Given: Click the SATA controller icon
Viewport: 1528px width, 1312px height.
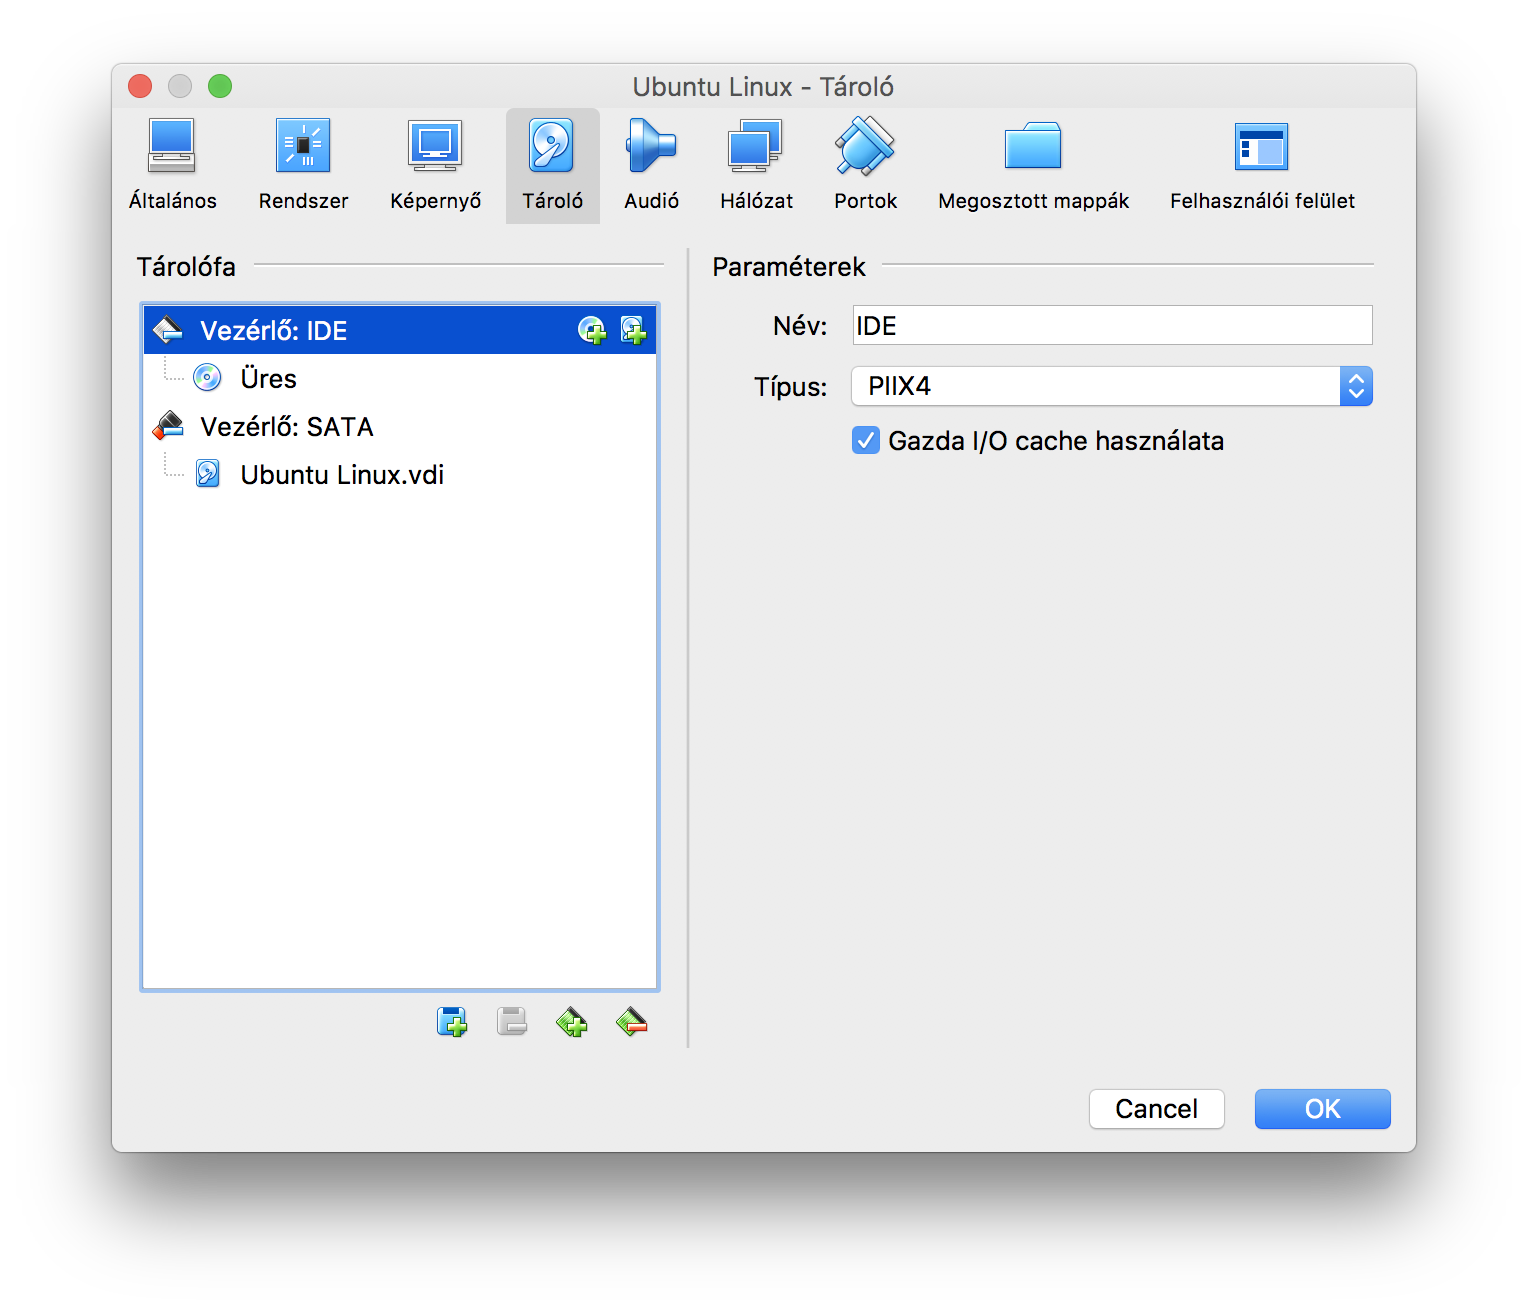Looking at the screenshot, I should click(x=168, y=426).
